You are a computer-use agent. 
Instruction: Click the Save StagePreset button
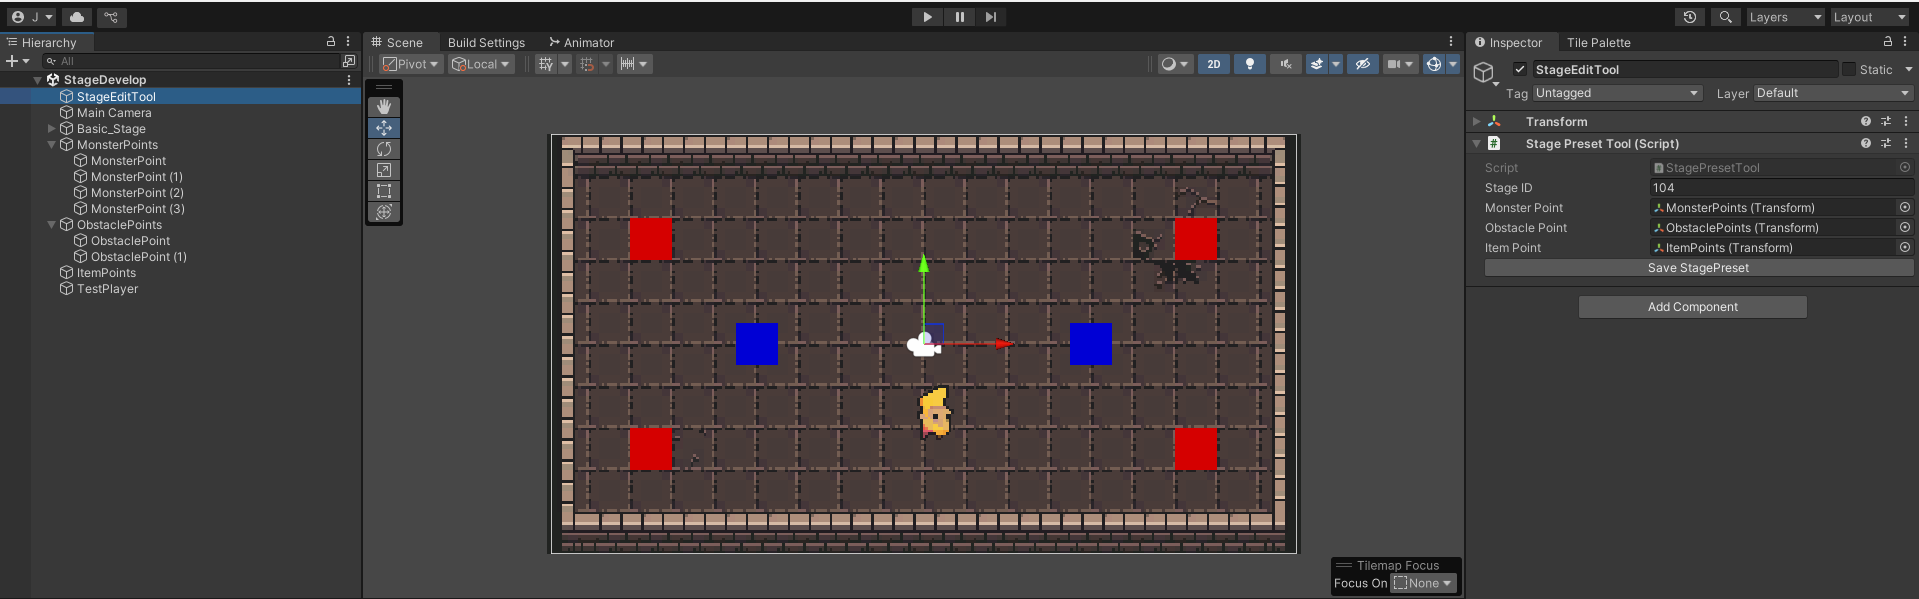point(1698,268)
